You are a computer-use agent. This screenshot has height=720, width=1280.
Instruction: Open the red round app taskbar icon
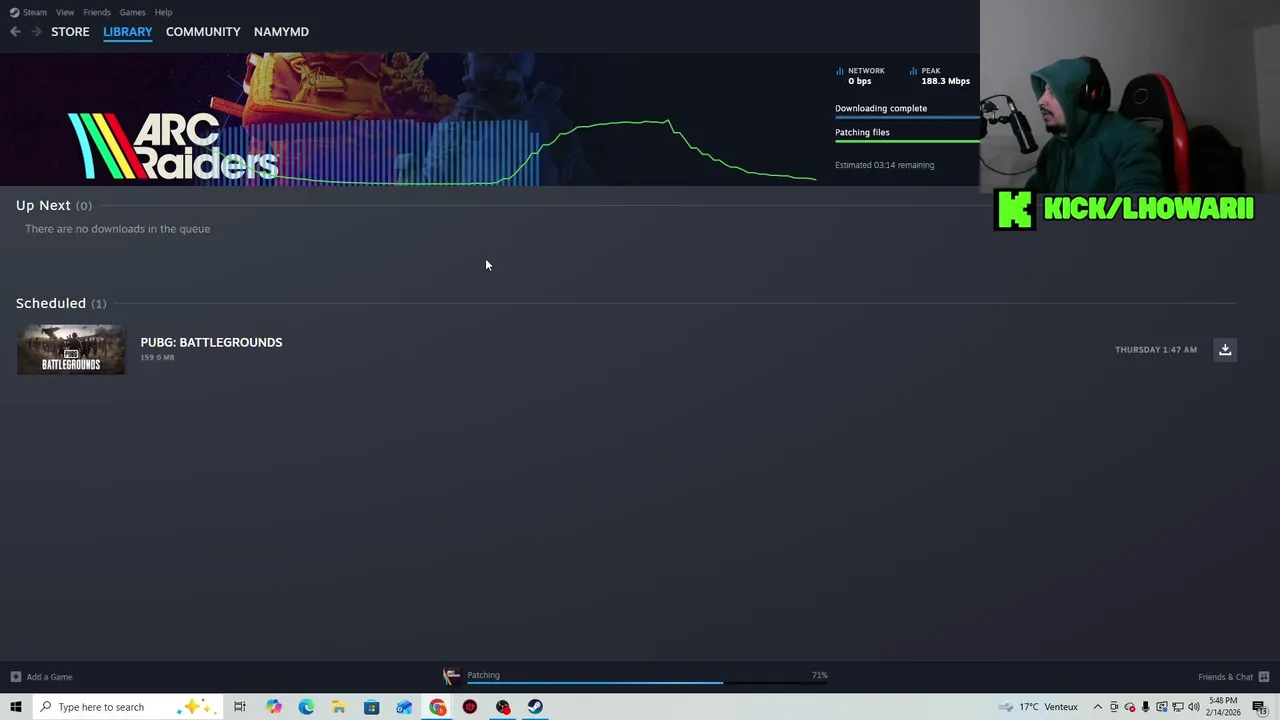pos(470,707)
